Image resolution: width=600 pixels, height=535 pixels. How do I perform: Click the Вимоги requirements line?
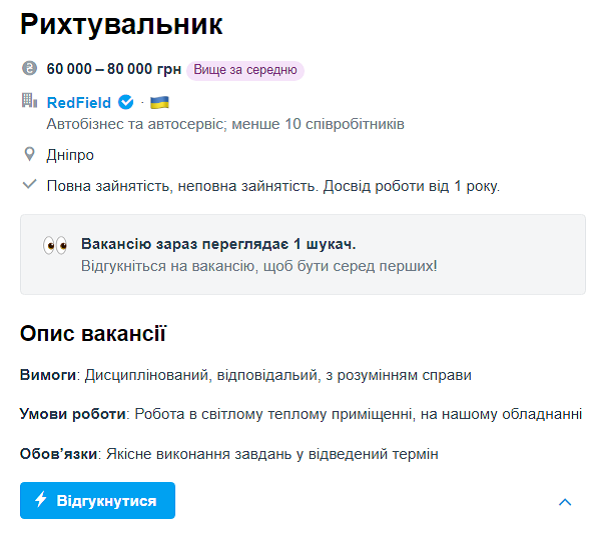pyautogui.click(x=245, y=375)
